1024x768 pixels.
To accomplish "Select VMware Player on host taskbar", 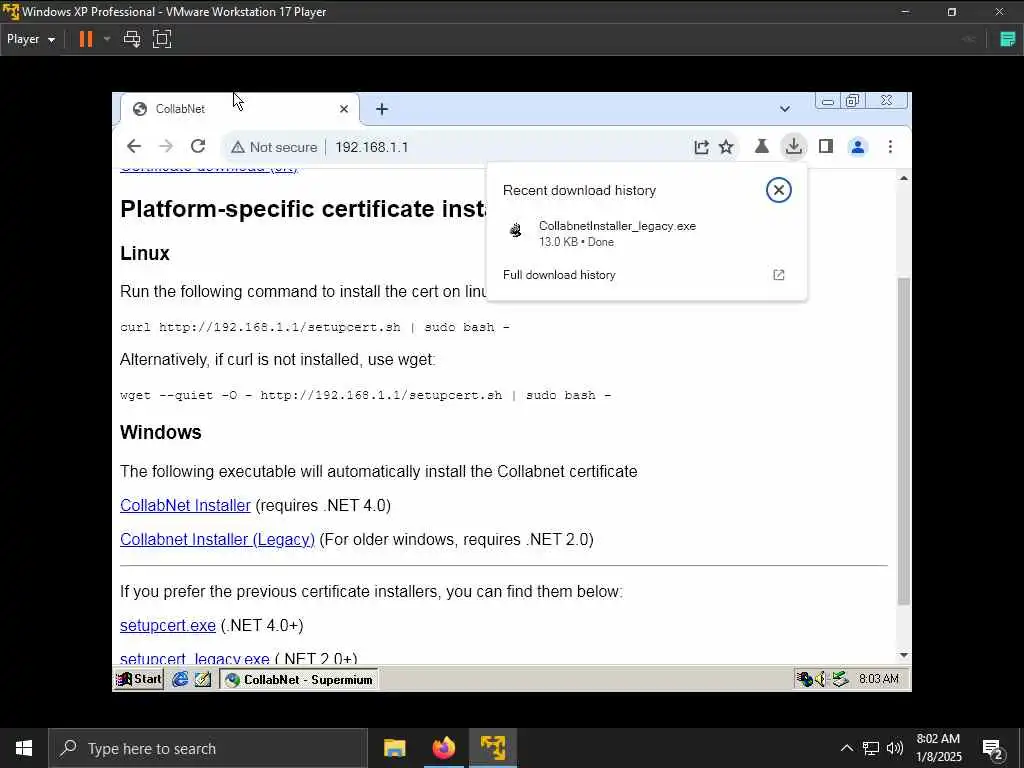I will pyautogui.click(x=493, y=748).
